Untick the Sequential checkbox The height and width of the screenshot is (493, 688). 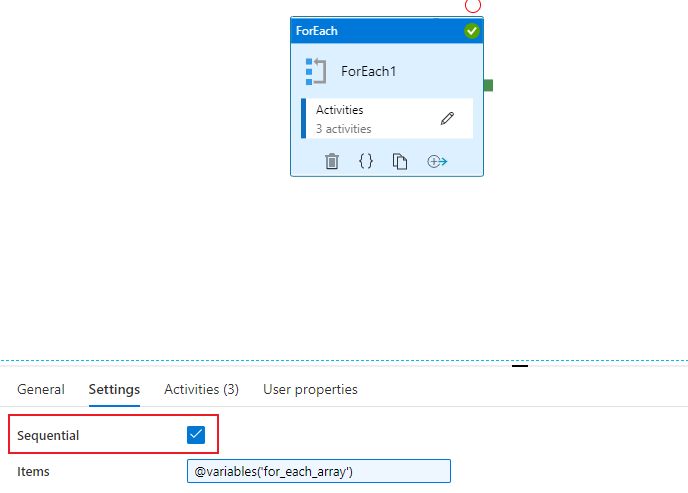click(196, 435)
